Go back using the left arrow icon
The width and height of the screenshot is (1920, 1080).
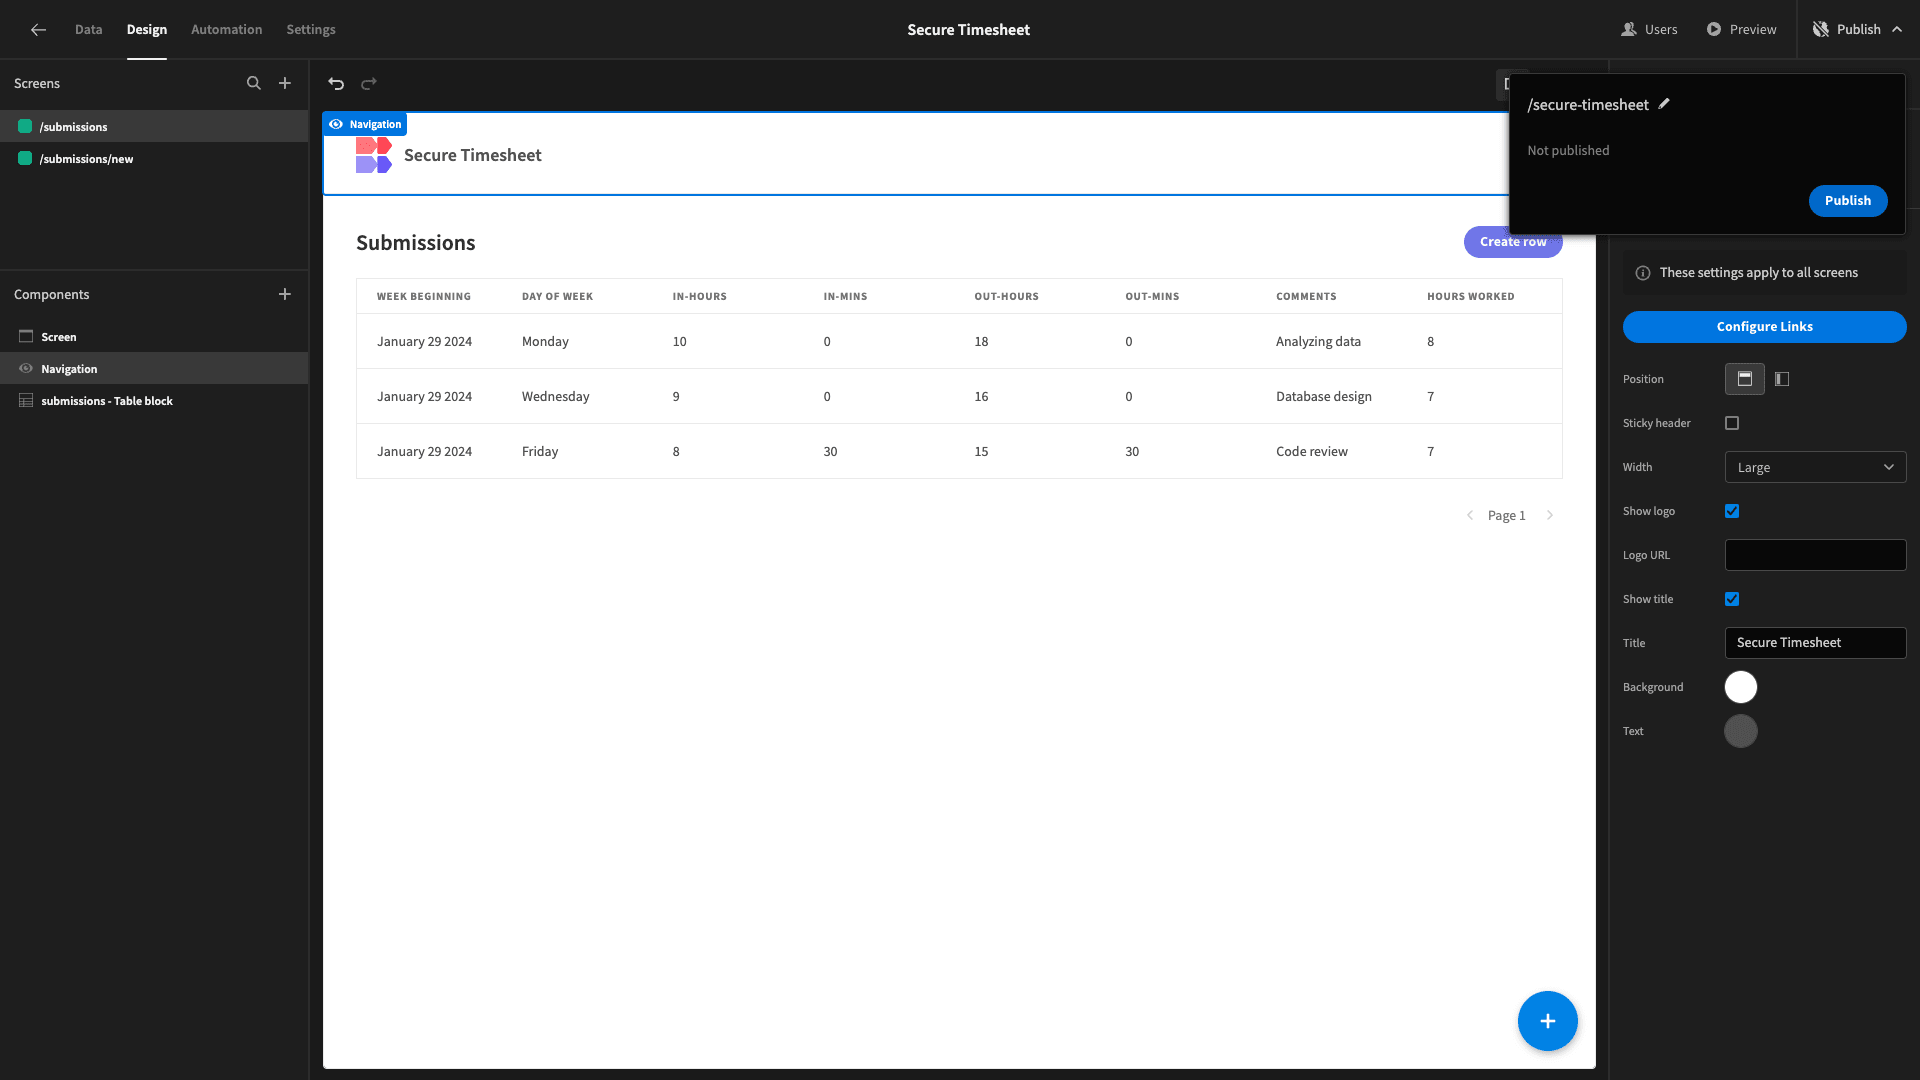[38, 30]
